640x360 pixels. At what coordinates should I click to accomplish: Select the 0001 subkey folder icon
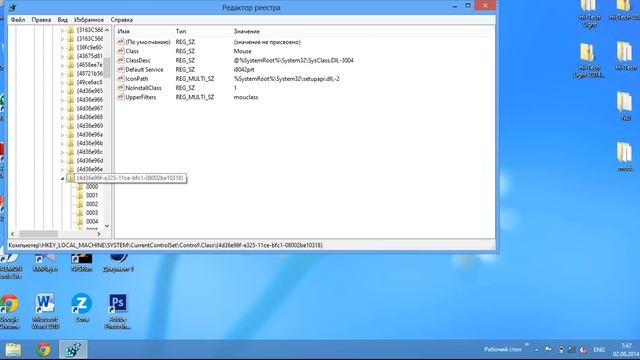coord(80,195)
